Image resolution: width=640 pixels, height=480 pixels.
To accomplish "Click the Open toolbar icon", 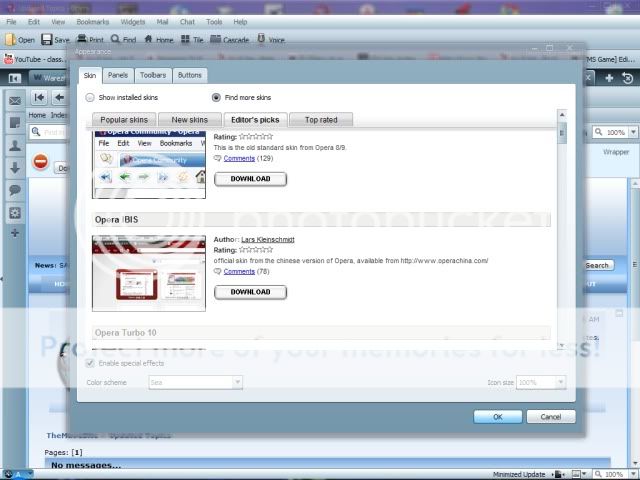I will coord(11,40).
